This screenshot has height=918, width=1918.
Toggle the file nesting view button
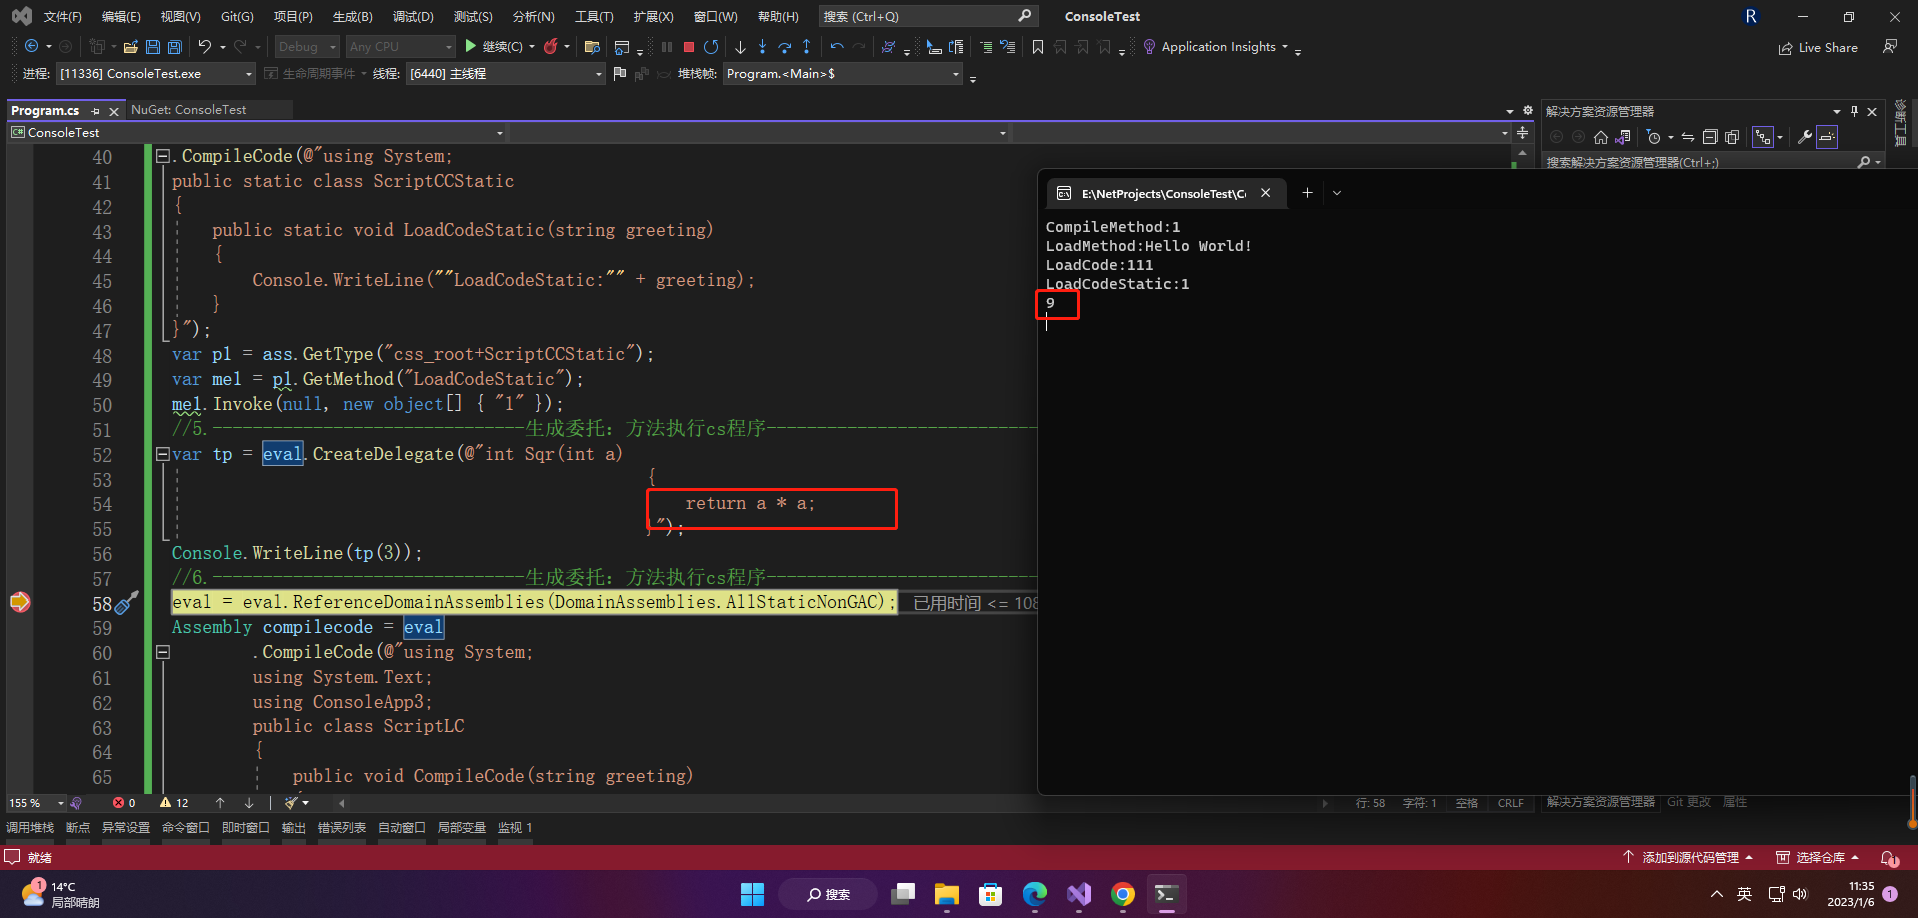(1763, 137)
